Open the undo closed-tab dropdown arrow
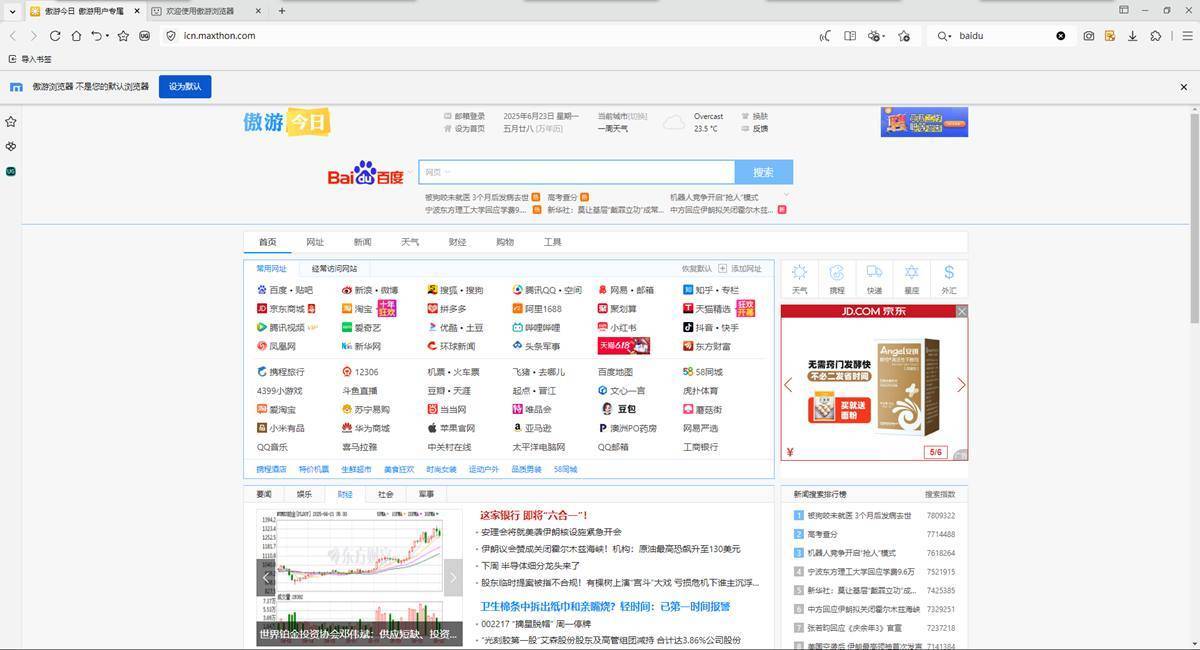Viewport: 1200px width, 650px height. tap(106, 36)
